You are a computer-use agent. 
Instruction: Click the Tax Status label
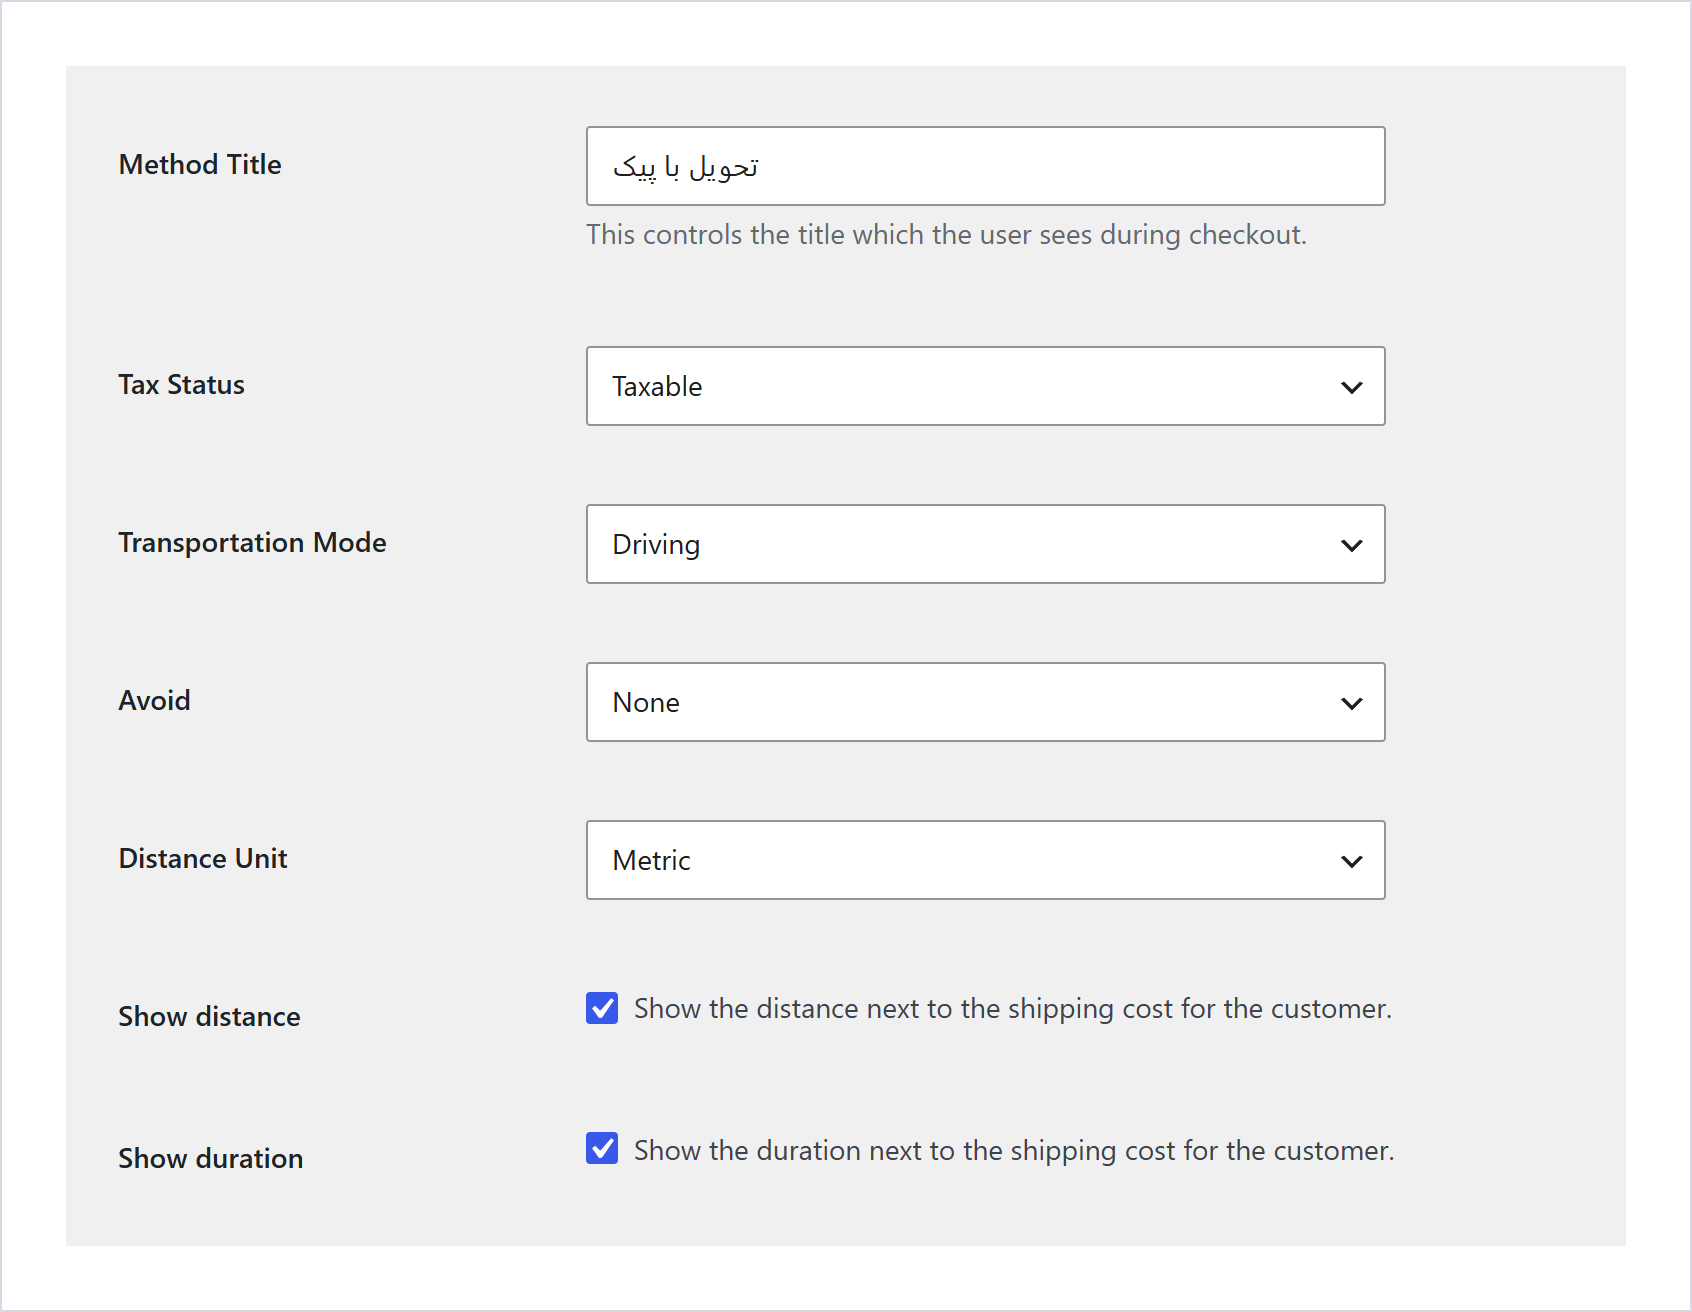[x=181, y=384]
